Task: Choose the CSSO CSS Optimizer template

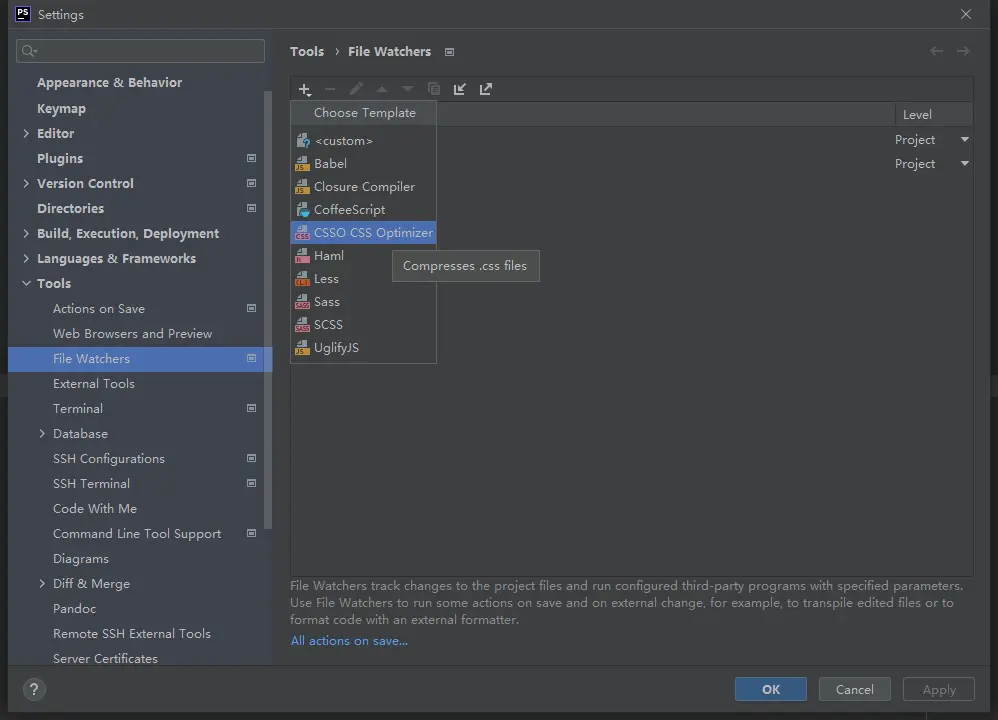Action: tap(363, 232)
